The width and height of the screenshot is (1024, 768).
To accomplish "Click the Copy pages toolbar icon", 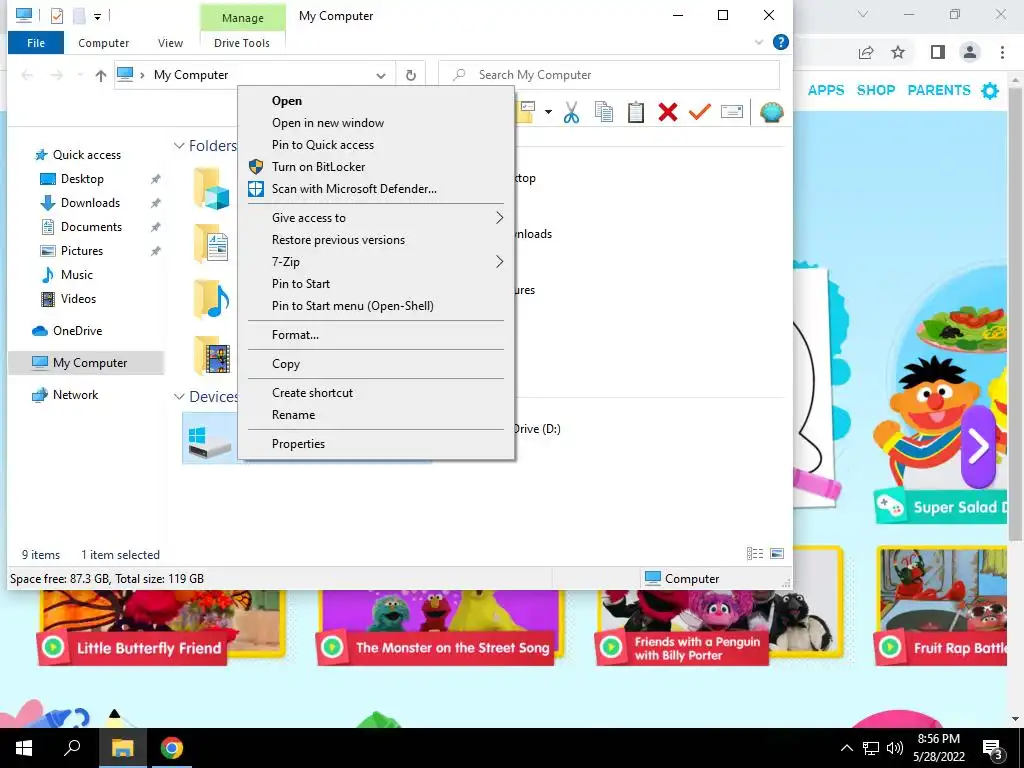I will click(604, 112).
